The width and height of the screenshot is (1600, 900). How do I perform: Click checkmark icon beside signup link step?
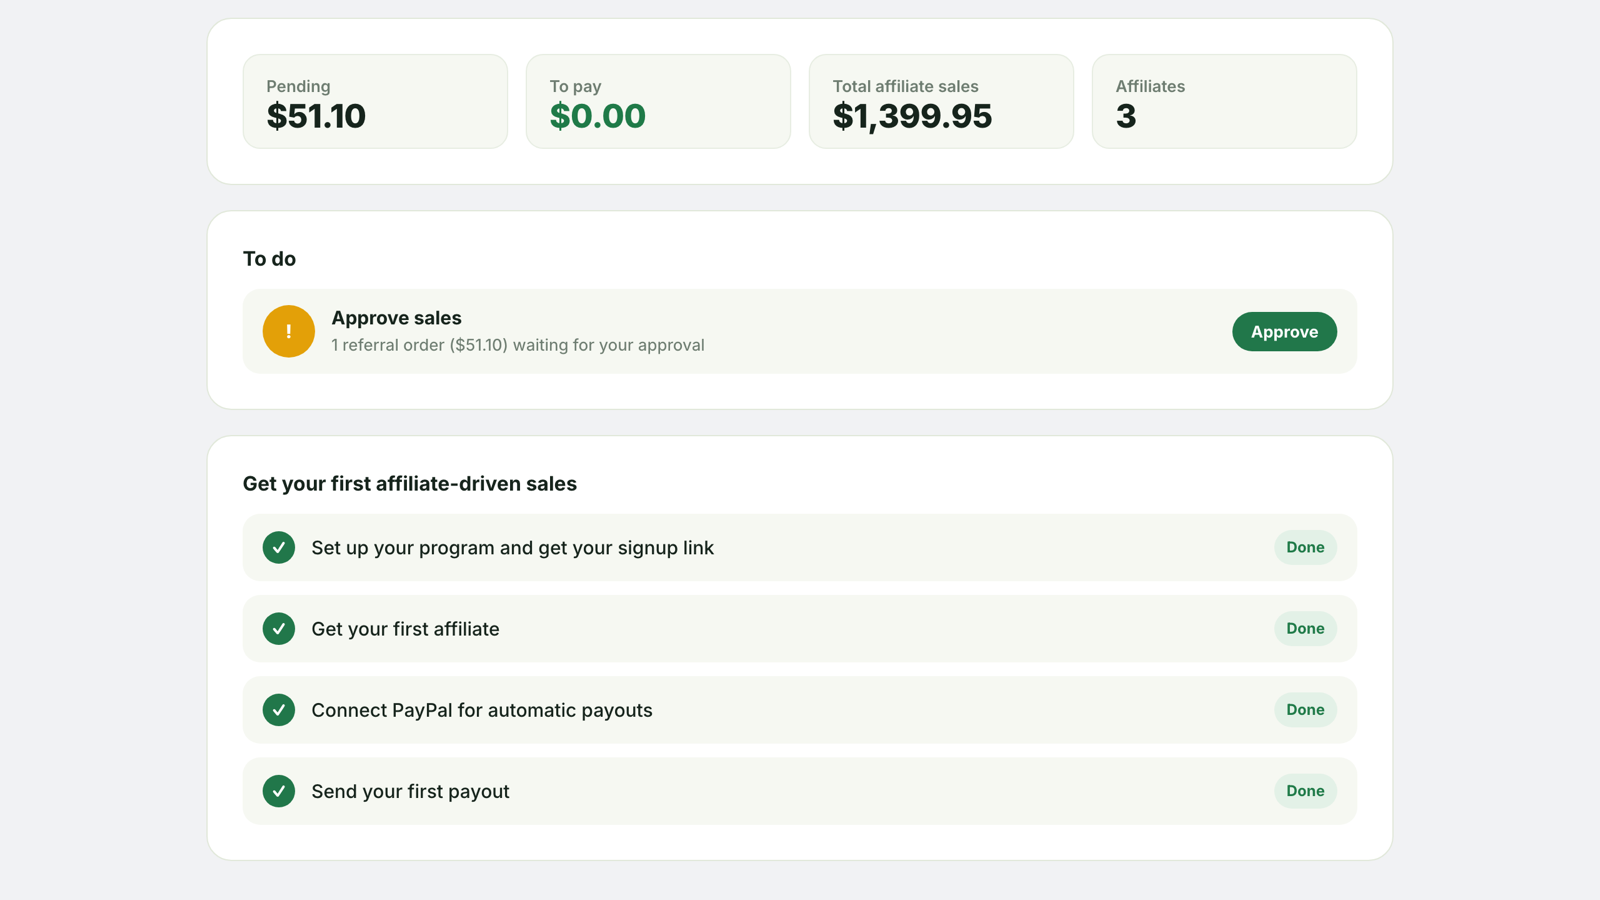[x=279, y=547]
